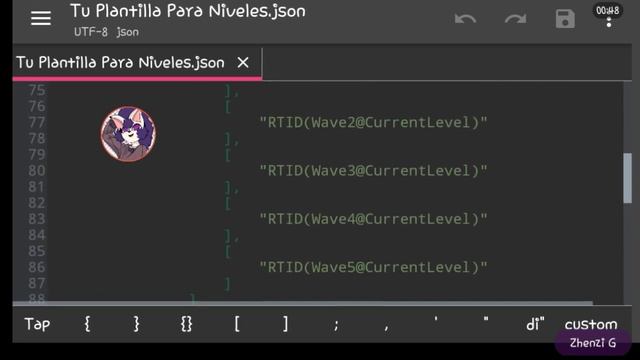Click line number 77 in gutter
640x360 pixels.
(36, 122)
